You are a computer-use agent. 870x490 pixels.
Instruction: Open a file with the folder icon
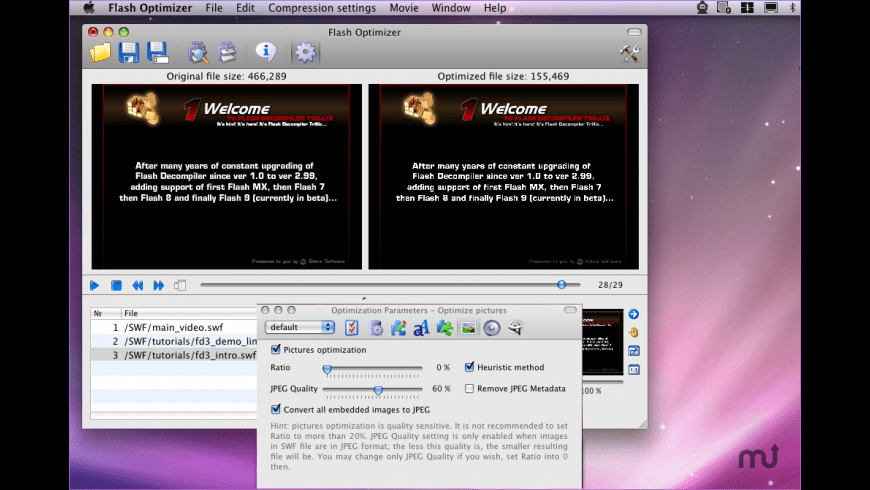100,53
